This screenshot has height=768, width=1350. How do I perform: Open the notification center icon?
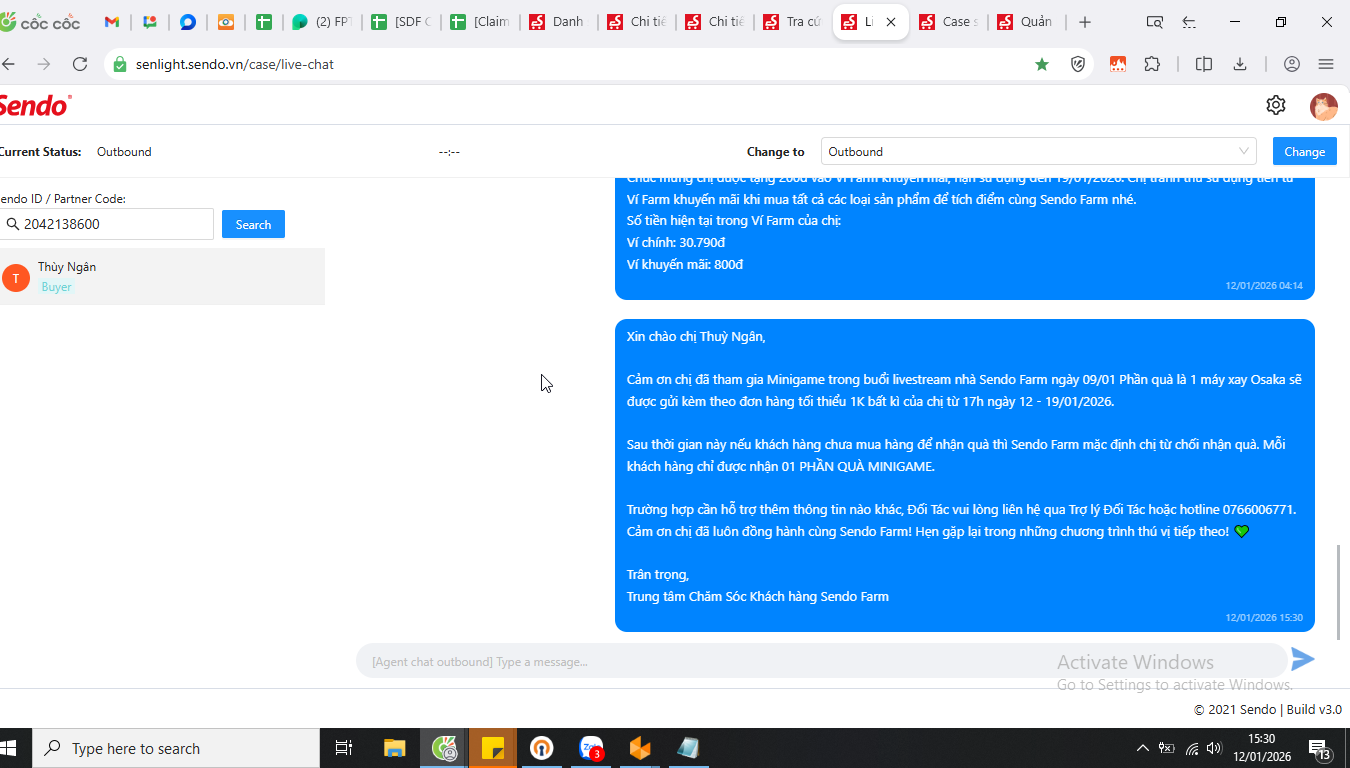click(x=1319, y=748)
